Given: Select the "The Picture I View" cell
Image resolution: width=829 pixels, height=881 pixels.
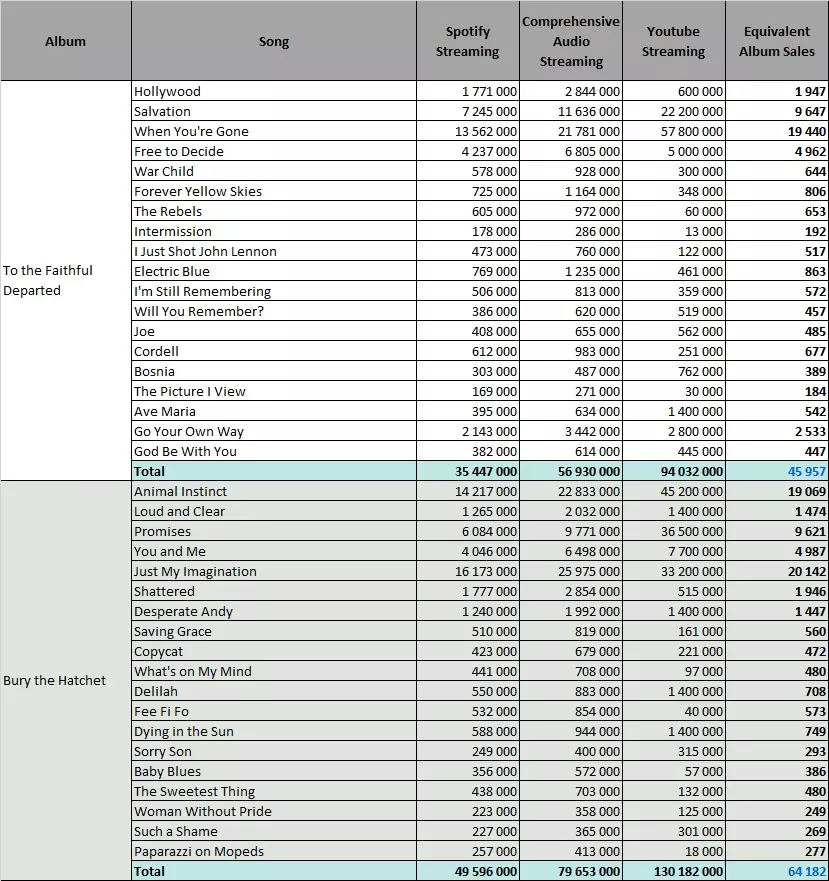Looking at the screenshot, I should [x=274, y=391].
